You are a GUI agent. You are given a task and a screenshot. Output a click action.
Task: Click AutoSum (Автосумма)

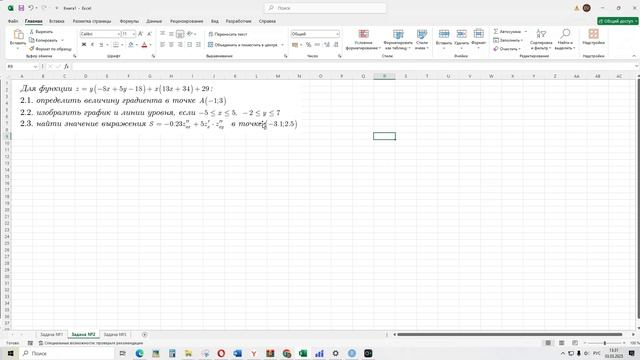coord(507,31)
